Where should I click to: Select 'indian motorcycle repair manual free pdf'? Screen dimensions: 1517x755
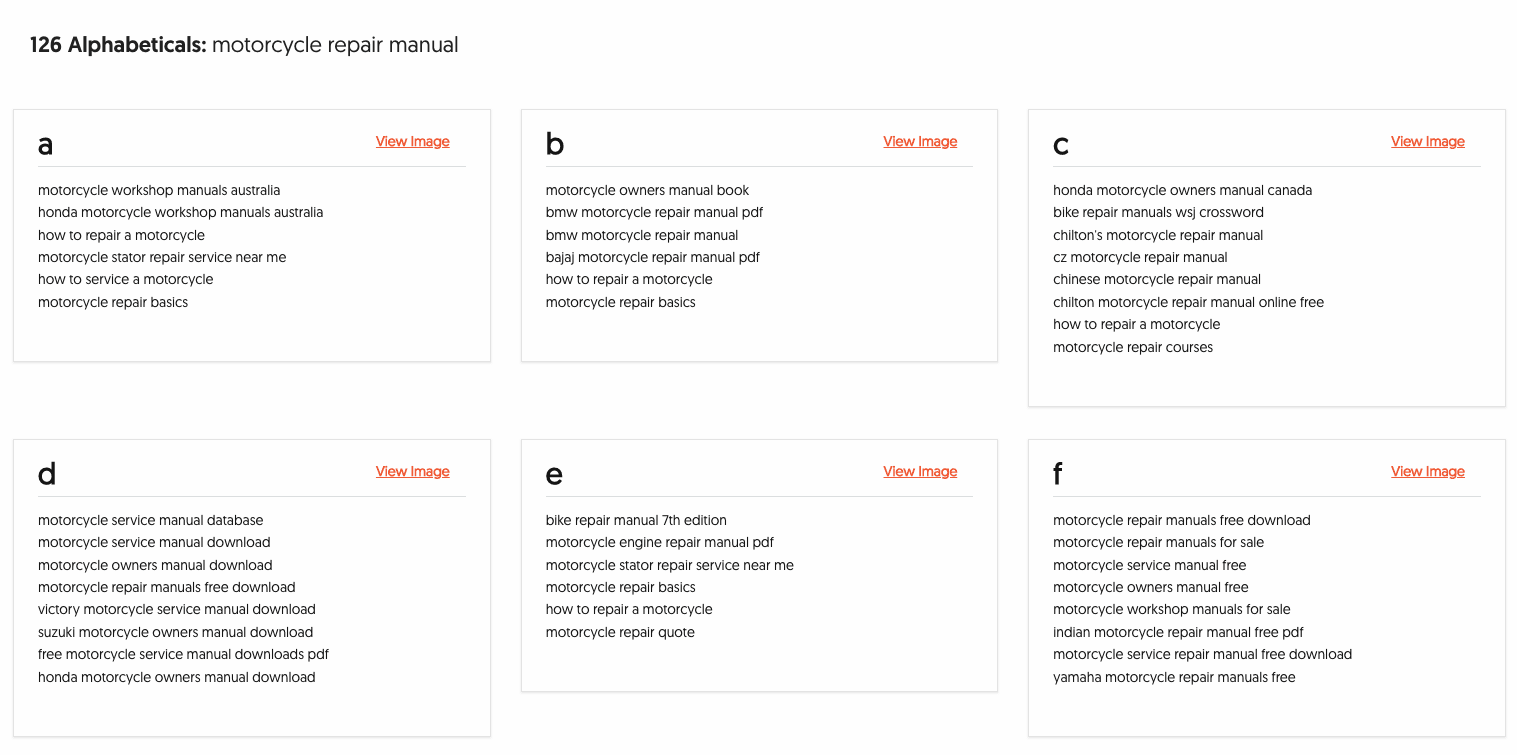tap(1178, 632)
